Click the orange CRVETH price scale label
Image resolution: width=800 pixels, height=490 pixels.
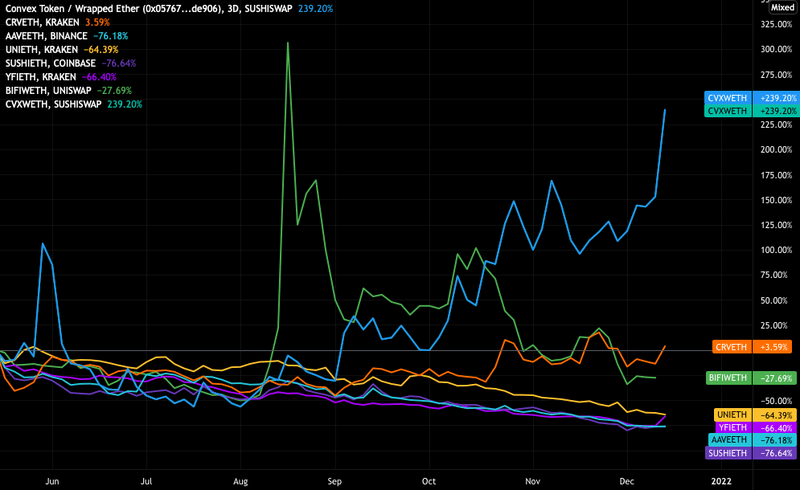click(x=732, y=347)
